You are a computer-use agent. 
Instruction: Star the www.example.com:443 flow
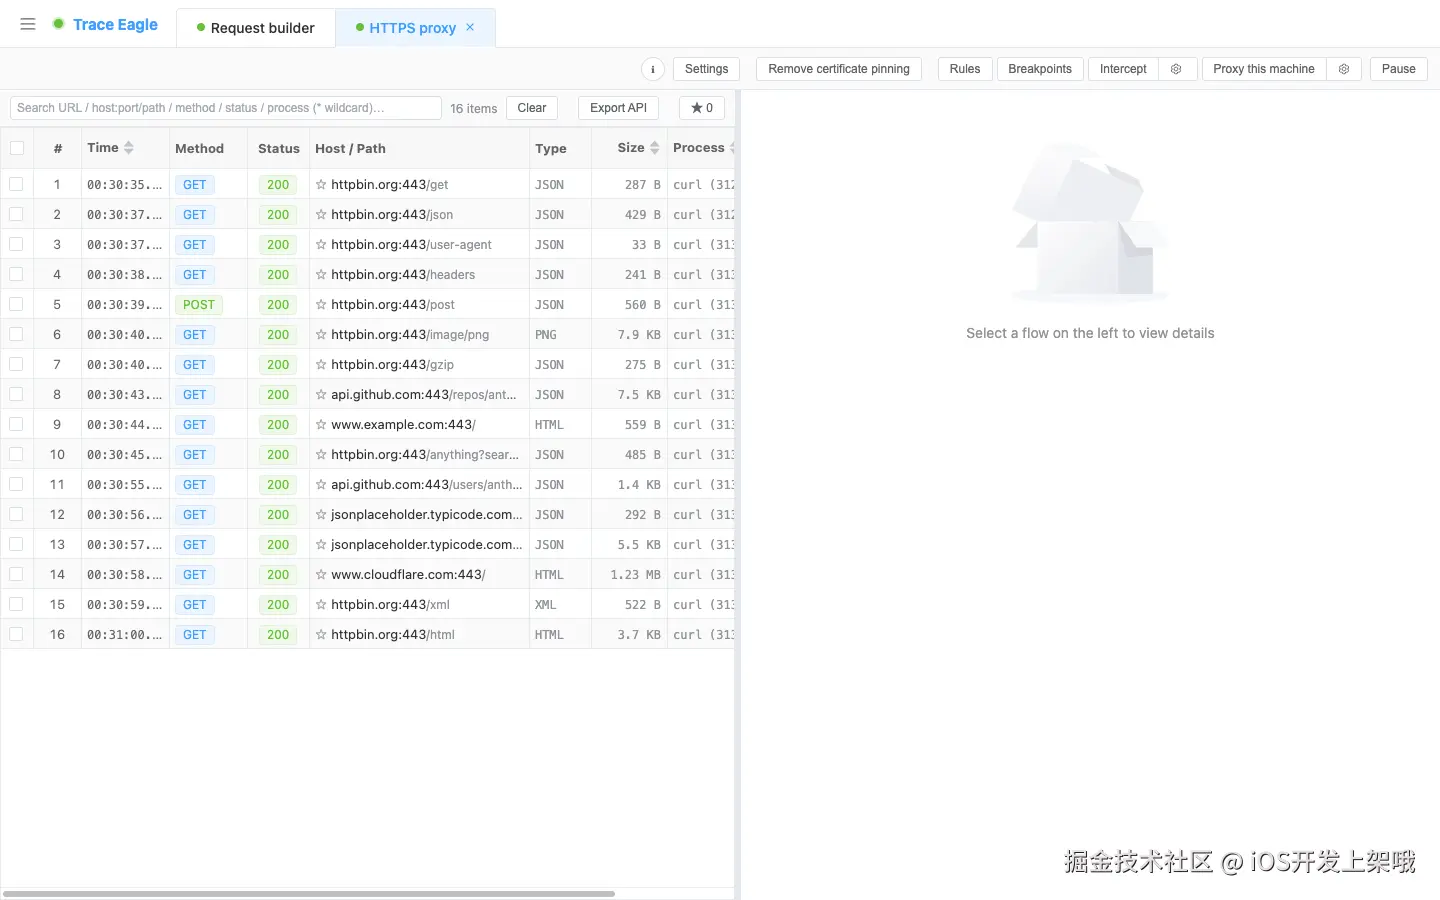tap(321, 424)
